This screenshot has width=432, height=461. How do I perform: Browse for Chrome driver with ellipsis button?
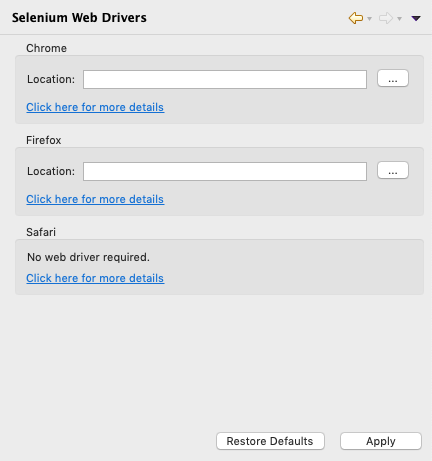tap(393, 78)
